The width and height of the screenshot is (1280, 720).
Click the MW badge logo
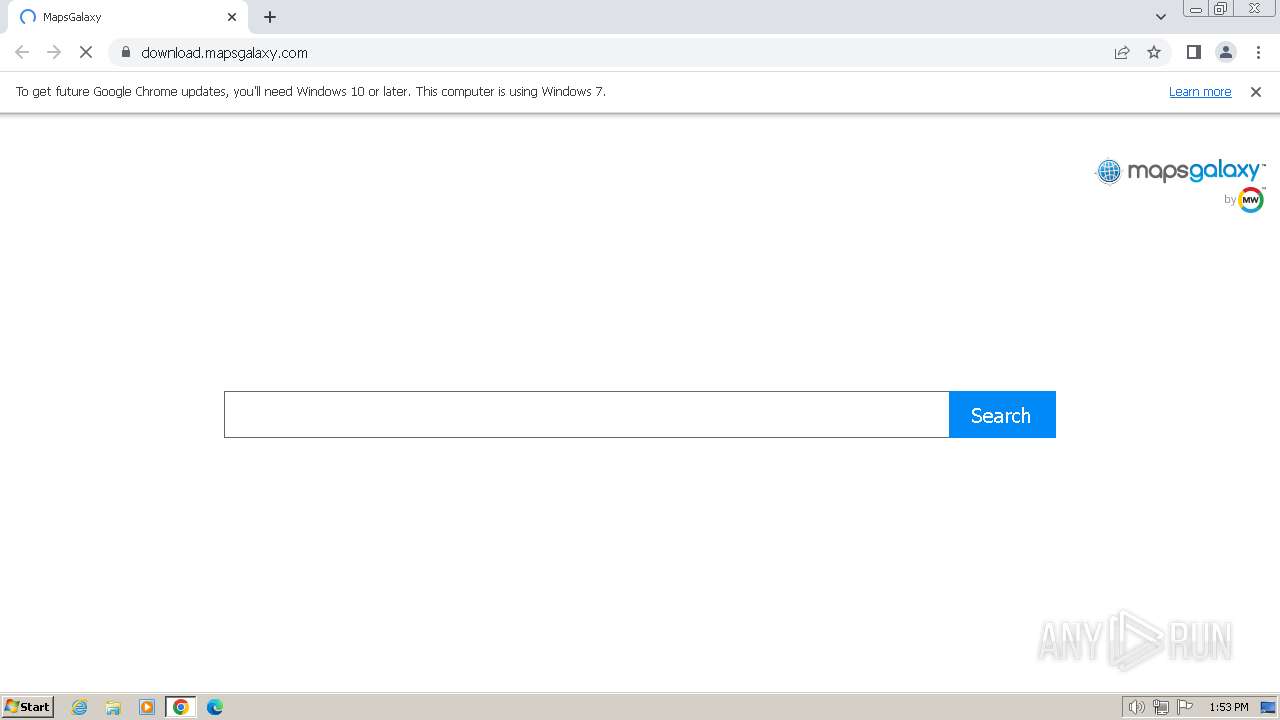(1251, 200)
